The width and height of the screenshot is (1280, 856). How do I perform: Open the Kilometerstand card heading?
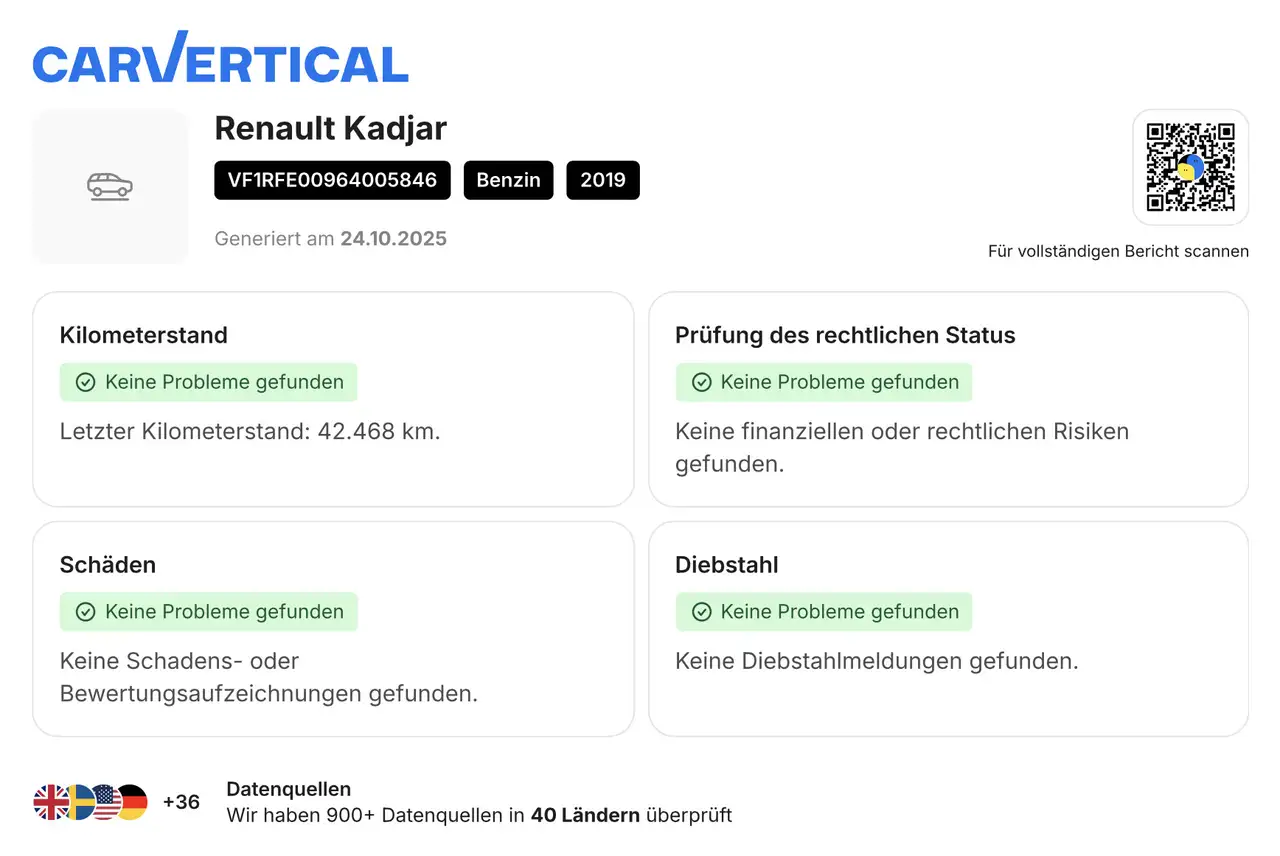144,335
